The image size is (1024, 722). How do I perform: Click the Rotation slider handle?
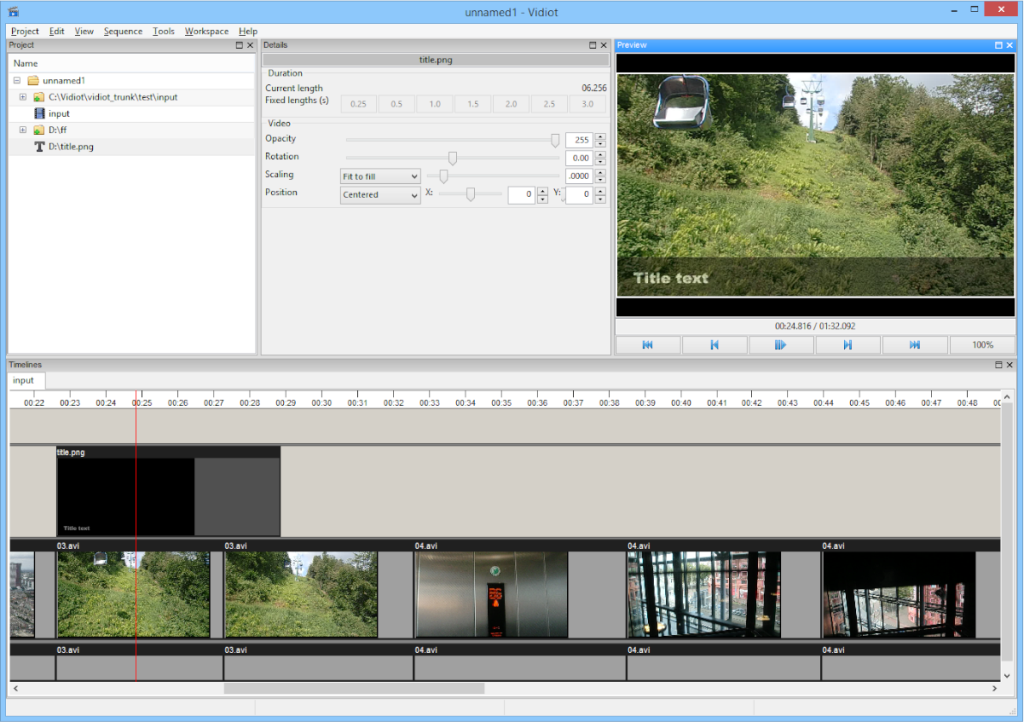(452, 157)
